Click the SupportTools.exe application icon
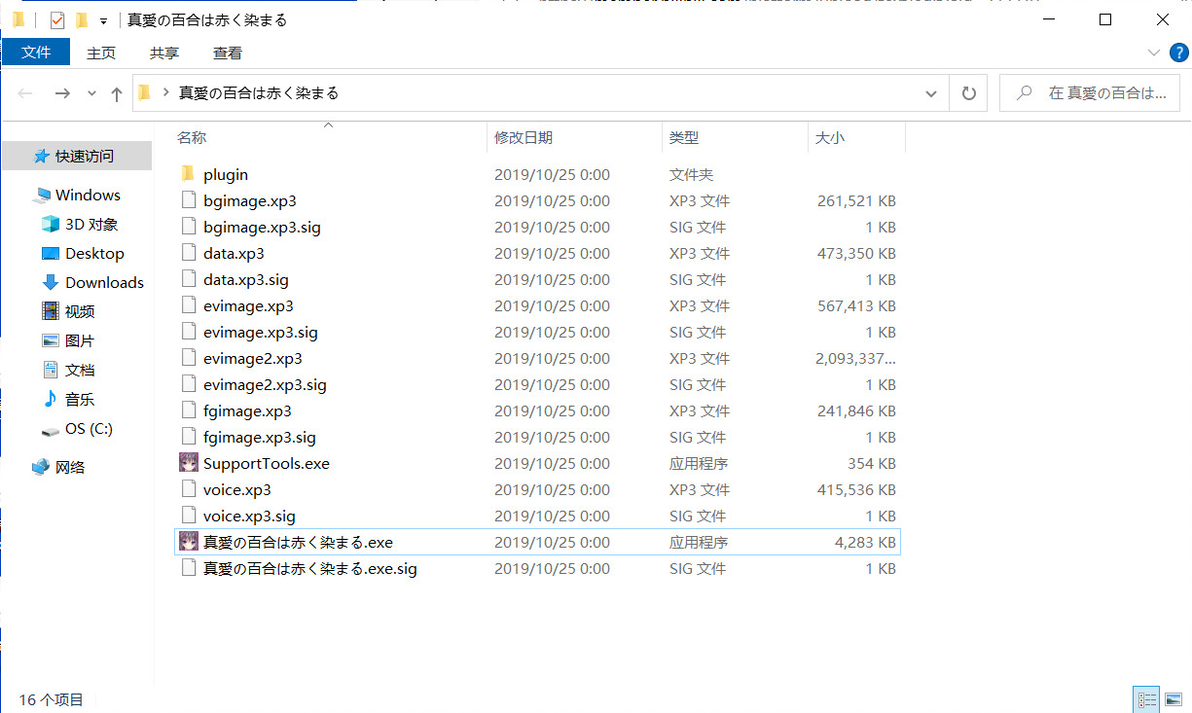Image resolution: width=1192 pixels, height=713 pixels. (x=189, y=463)
